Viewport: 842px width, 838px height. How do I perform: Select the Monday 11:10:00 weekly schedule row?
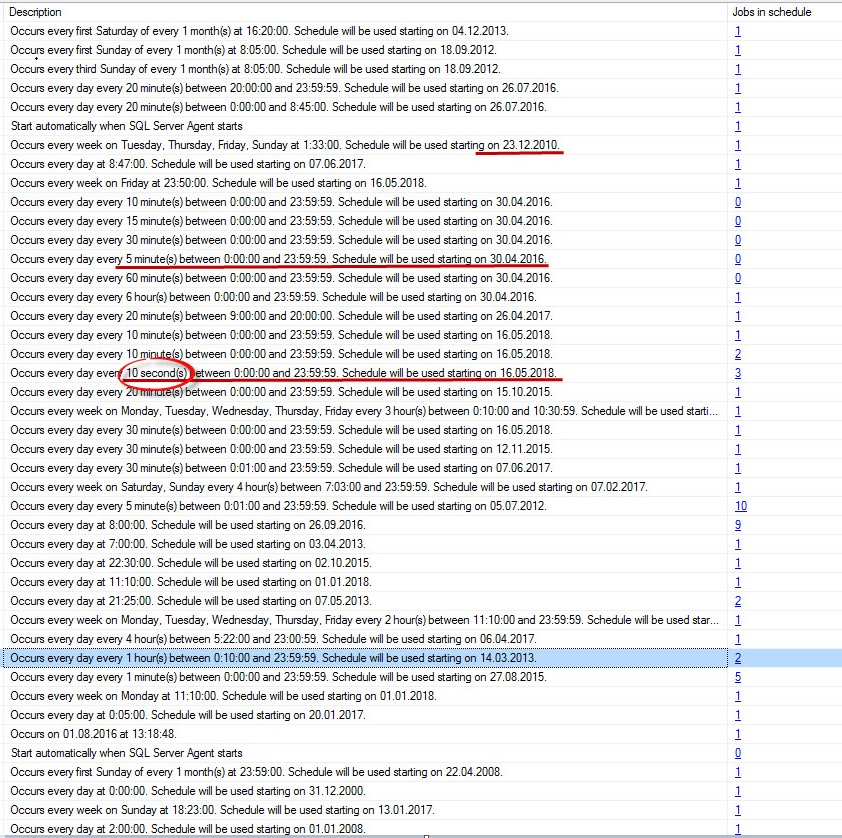click(250, 696)
